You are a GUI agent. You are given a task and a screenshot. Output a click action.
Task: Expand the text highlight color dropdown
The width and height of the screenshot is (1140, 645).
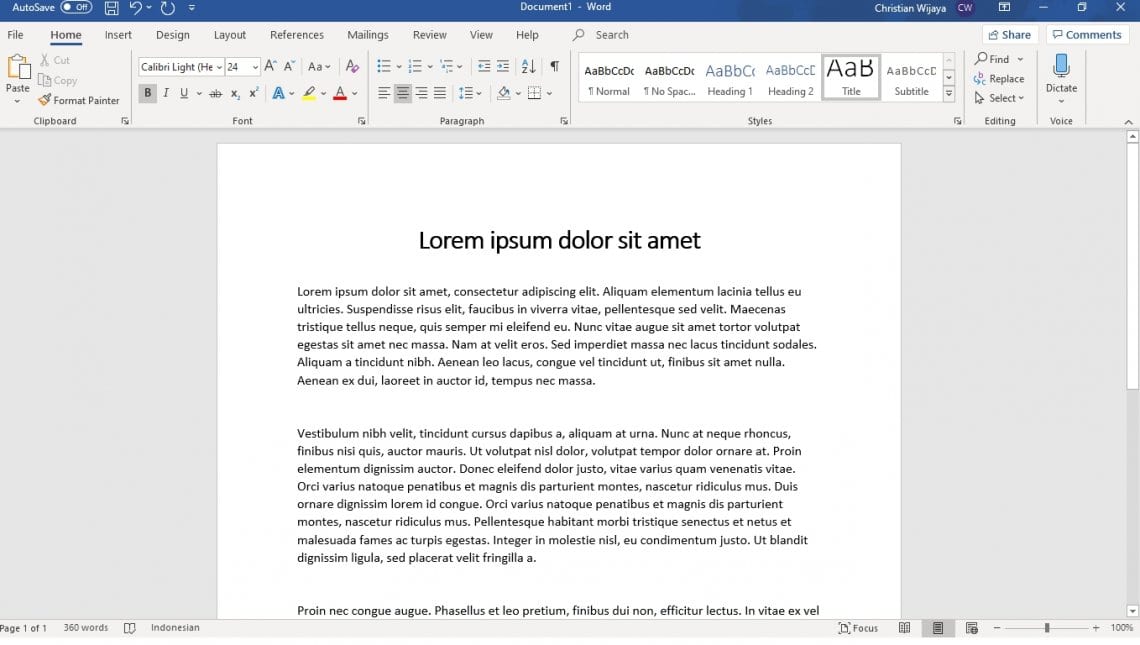[323, 92]
